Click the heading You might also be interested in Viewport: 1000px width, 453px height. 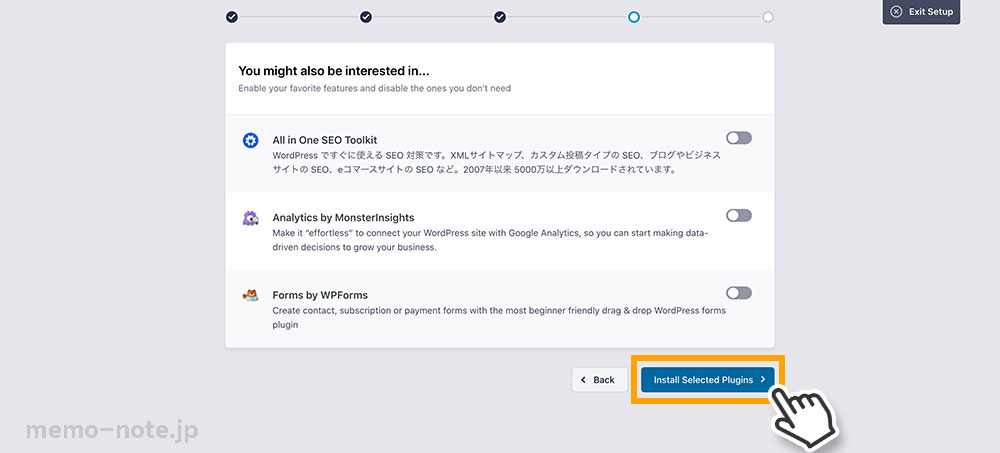click(x=334, y=71)
